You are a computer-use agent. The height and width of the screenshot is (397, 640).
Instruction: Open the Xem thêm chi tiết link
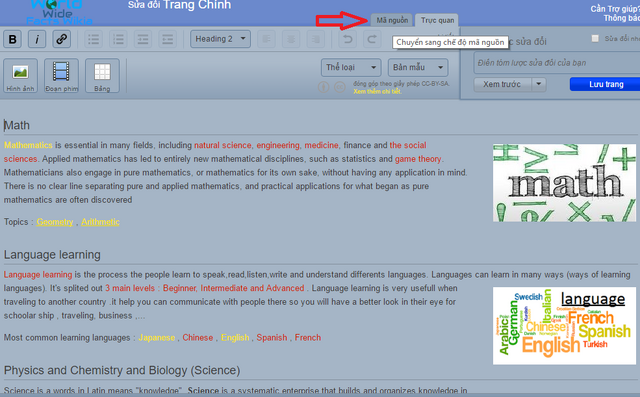[377, 91]
